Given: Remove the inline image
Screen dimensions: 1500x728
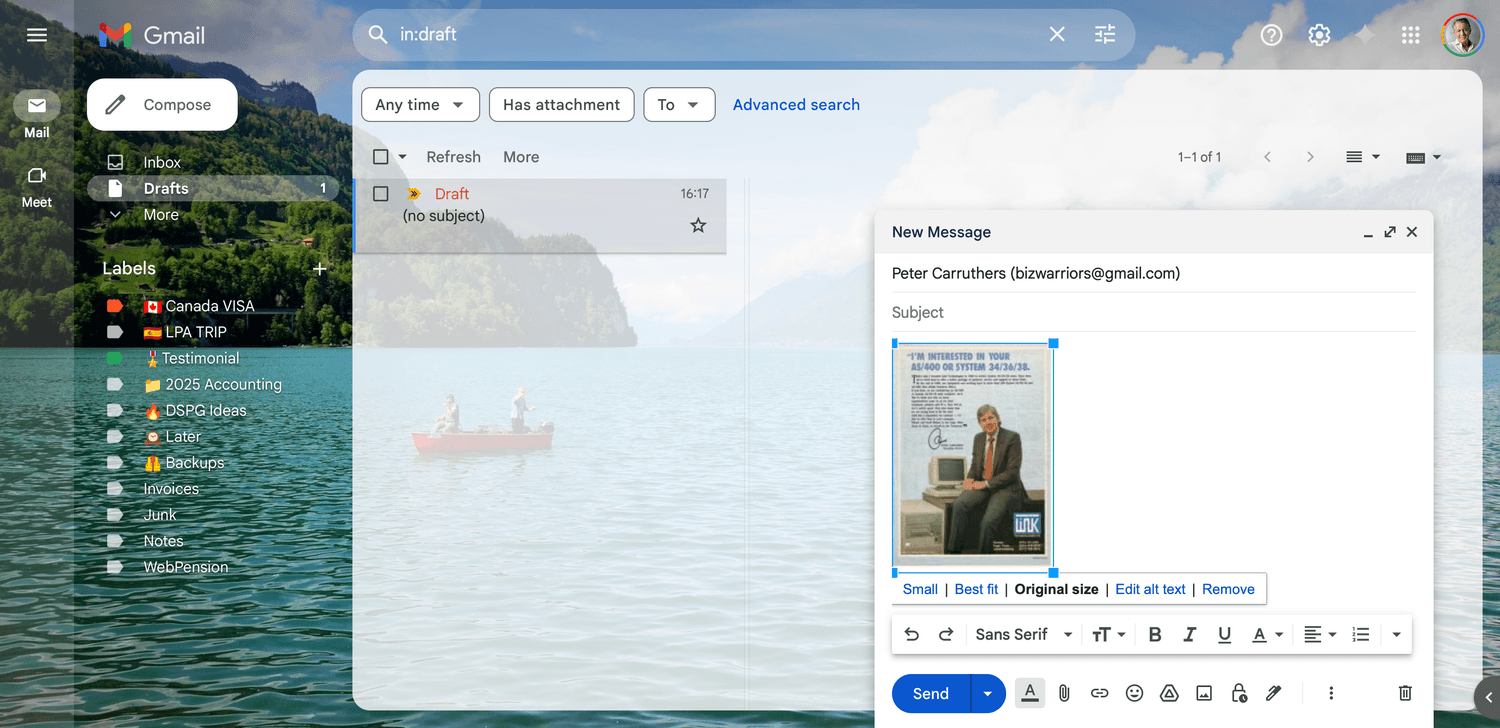Looking at the screenshot, I should (x=1228, y=589).
